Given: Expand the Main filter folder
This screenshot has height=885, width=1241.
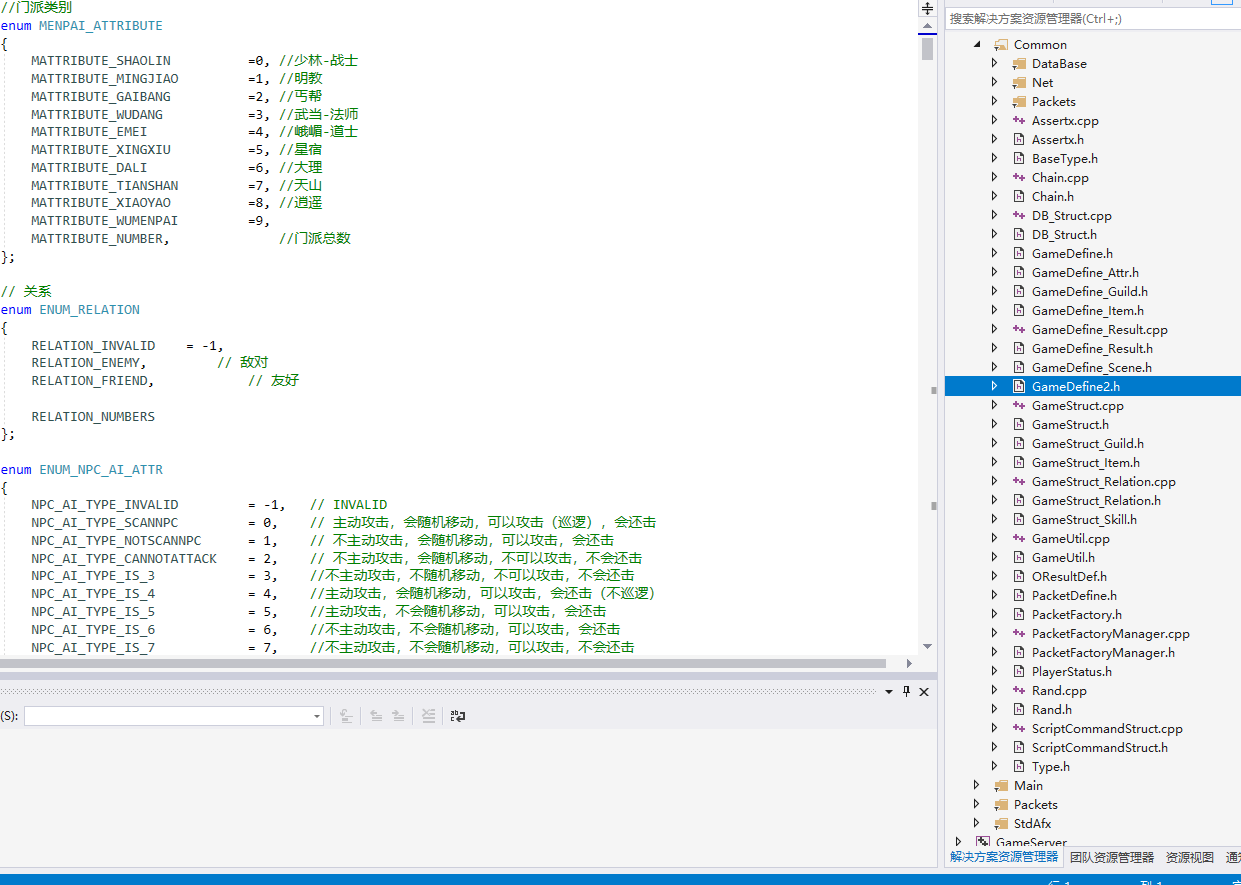Looking at the screenshot, I should [x=977, y=785].
